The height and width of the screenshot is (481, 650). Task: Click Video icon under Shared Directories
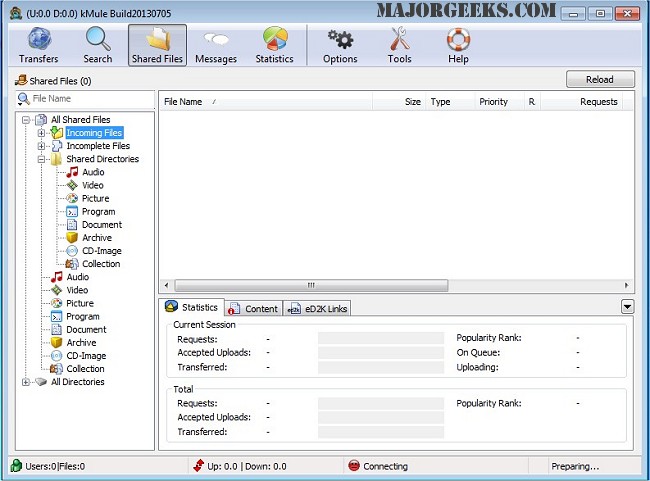click(72, 185)
